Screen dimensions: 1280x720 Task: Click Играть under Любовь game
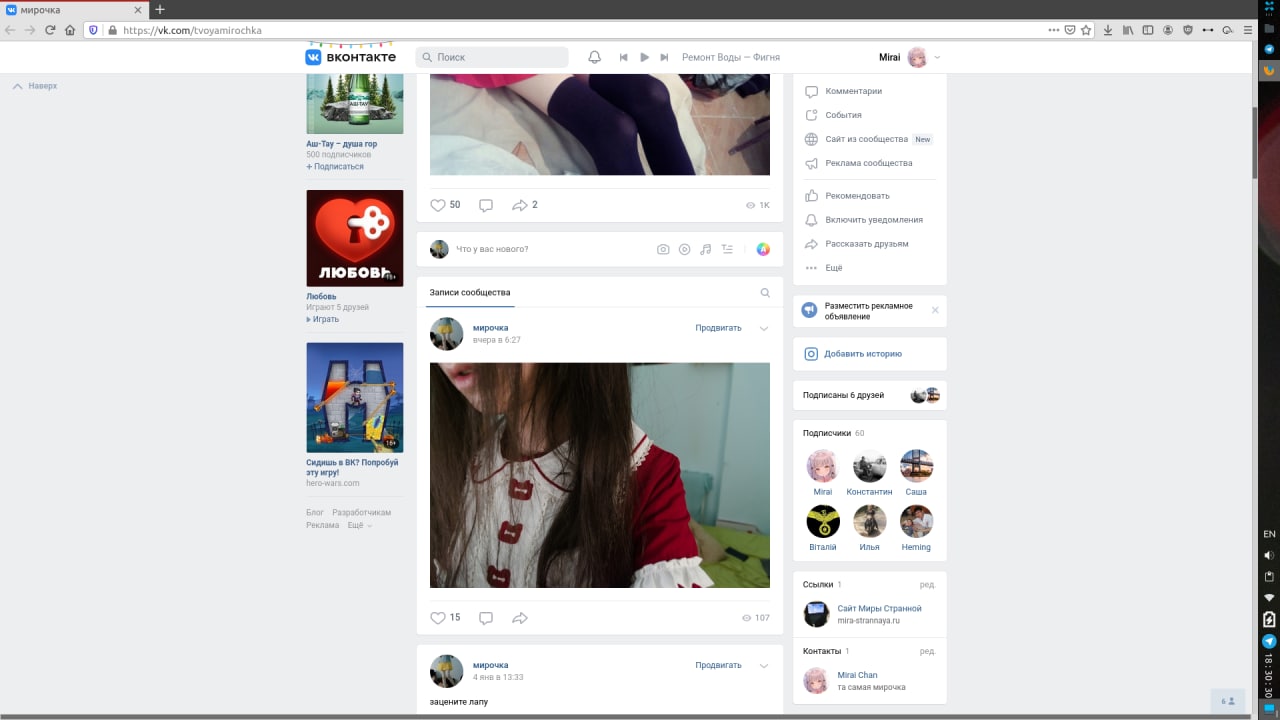tap(323, 319)
